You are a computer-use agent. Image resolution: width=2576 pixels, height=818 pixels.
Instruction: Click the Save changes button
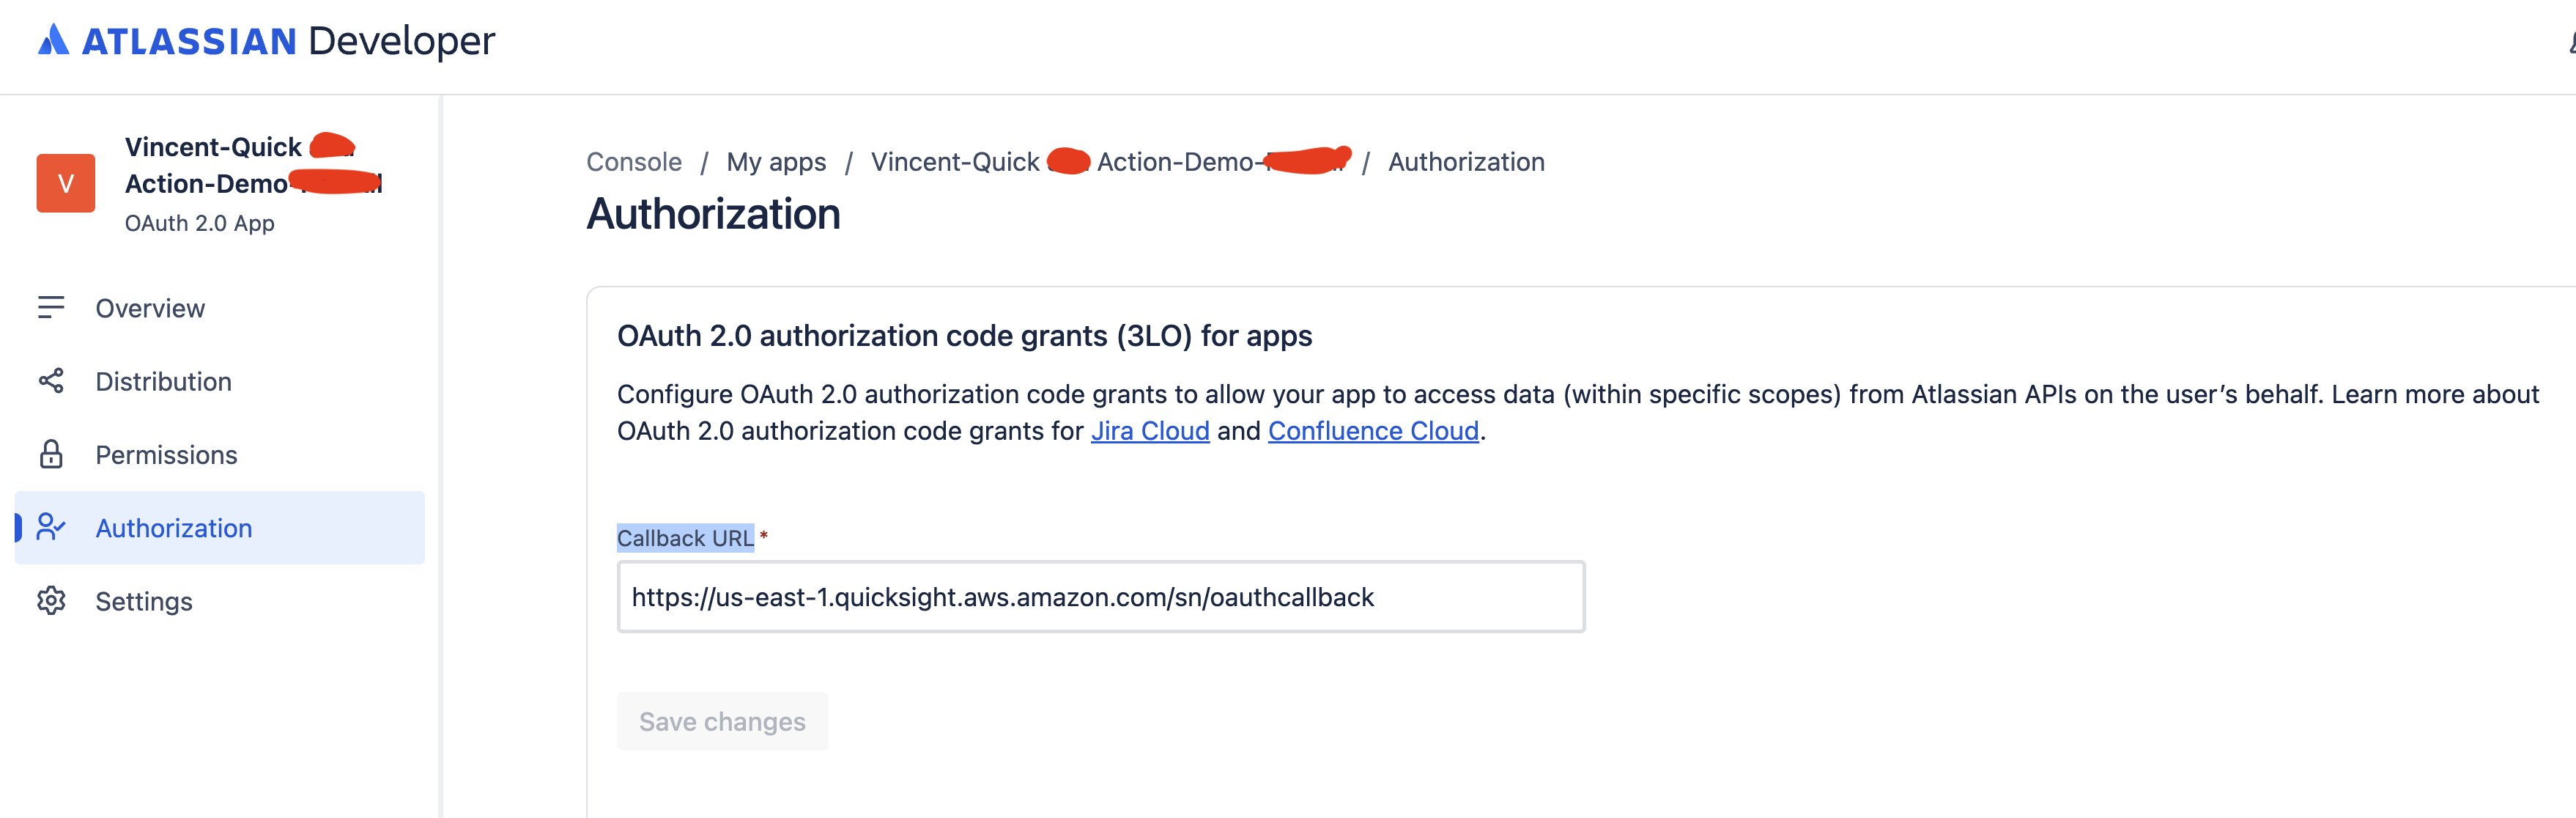pos(722,721)
